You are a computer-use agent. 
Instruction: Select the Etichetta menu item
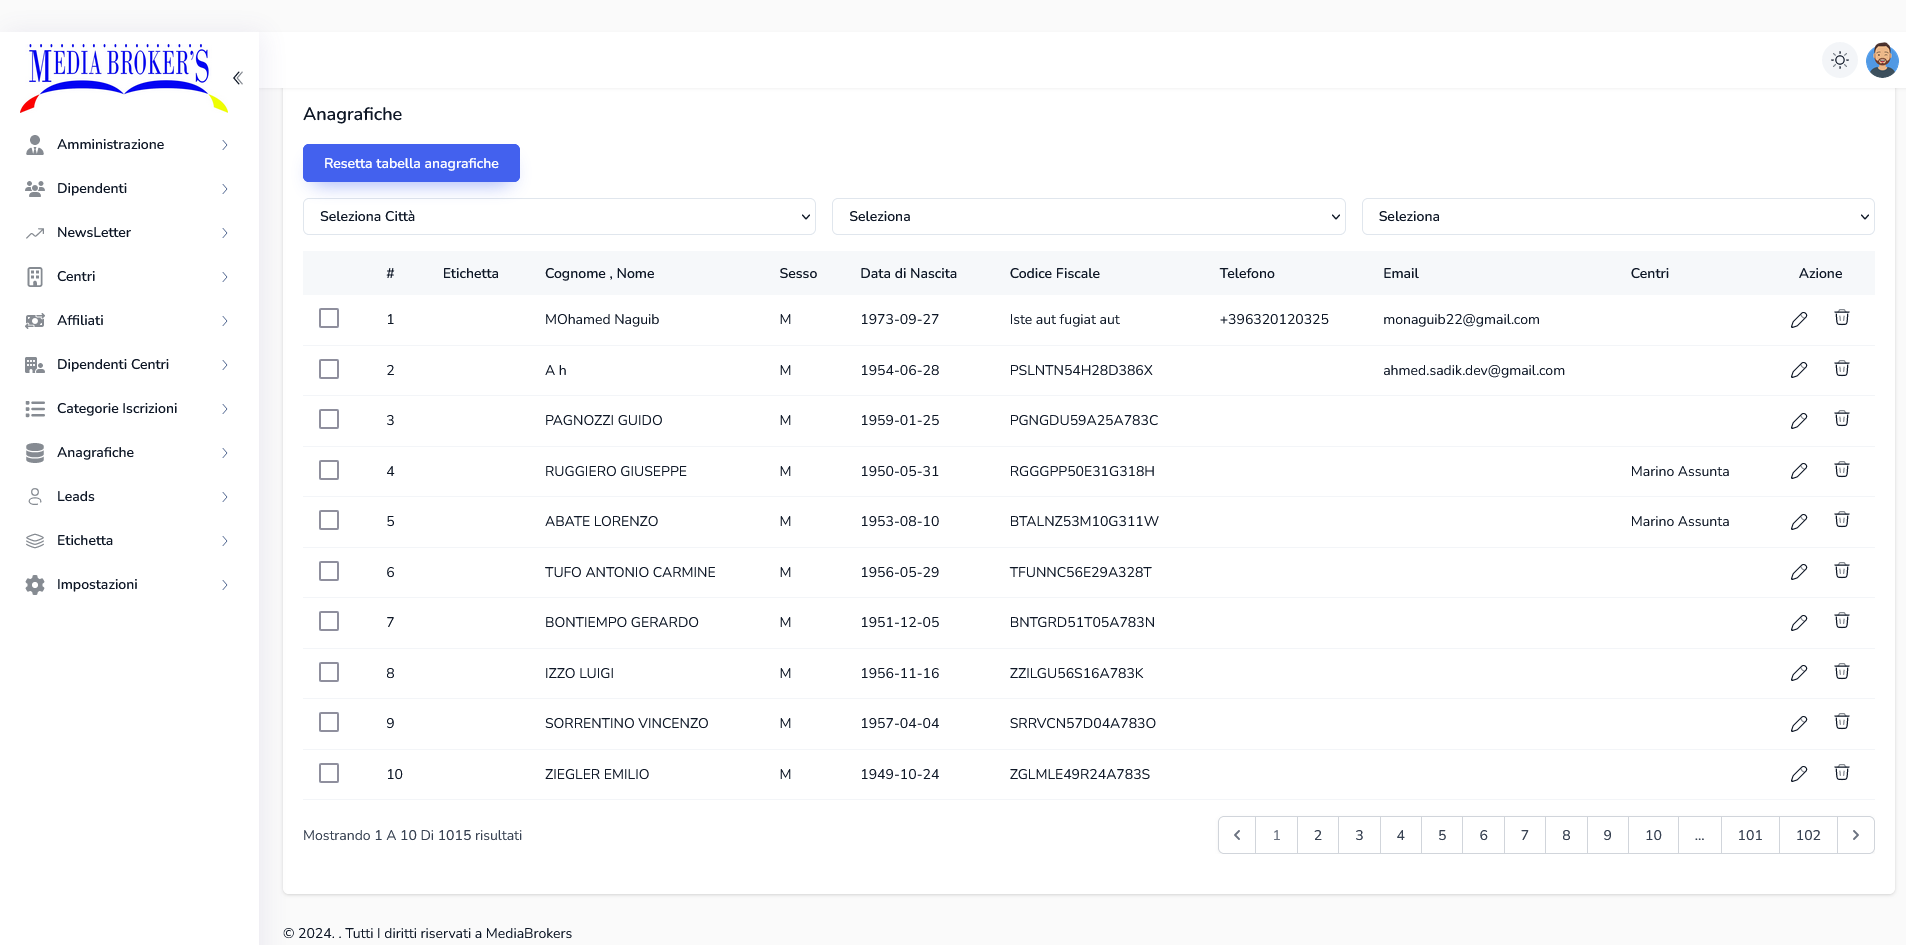click(x=85, y=540)
